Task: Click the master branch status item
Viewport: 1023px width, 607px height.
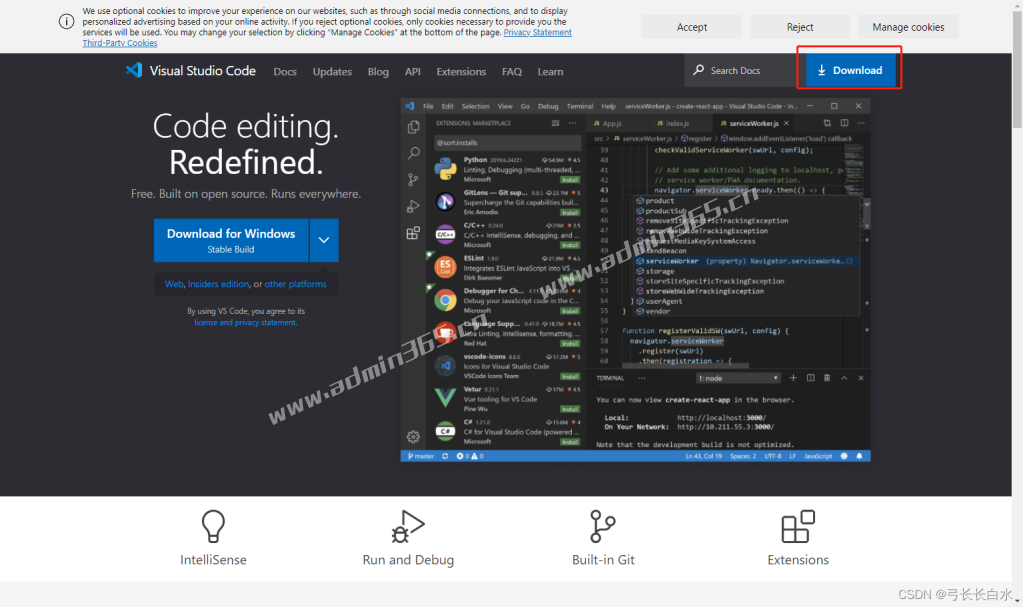Action: click(x=421, y=456)
